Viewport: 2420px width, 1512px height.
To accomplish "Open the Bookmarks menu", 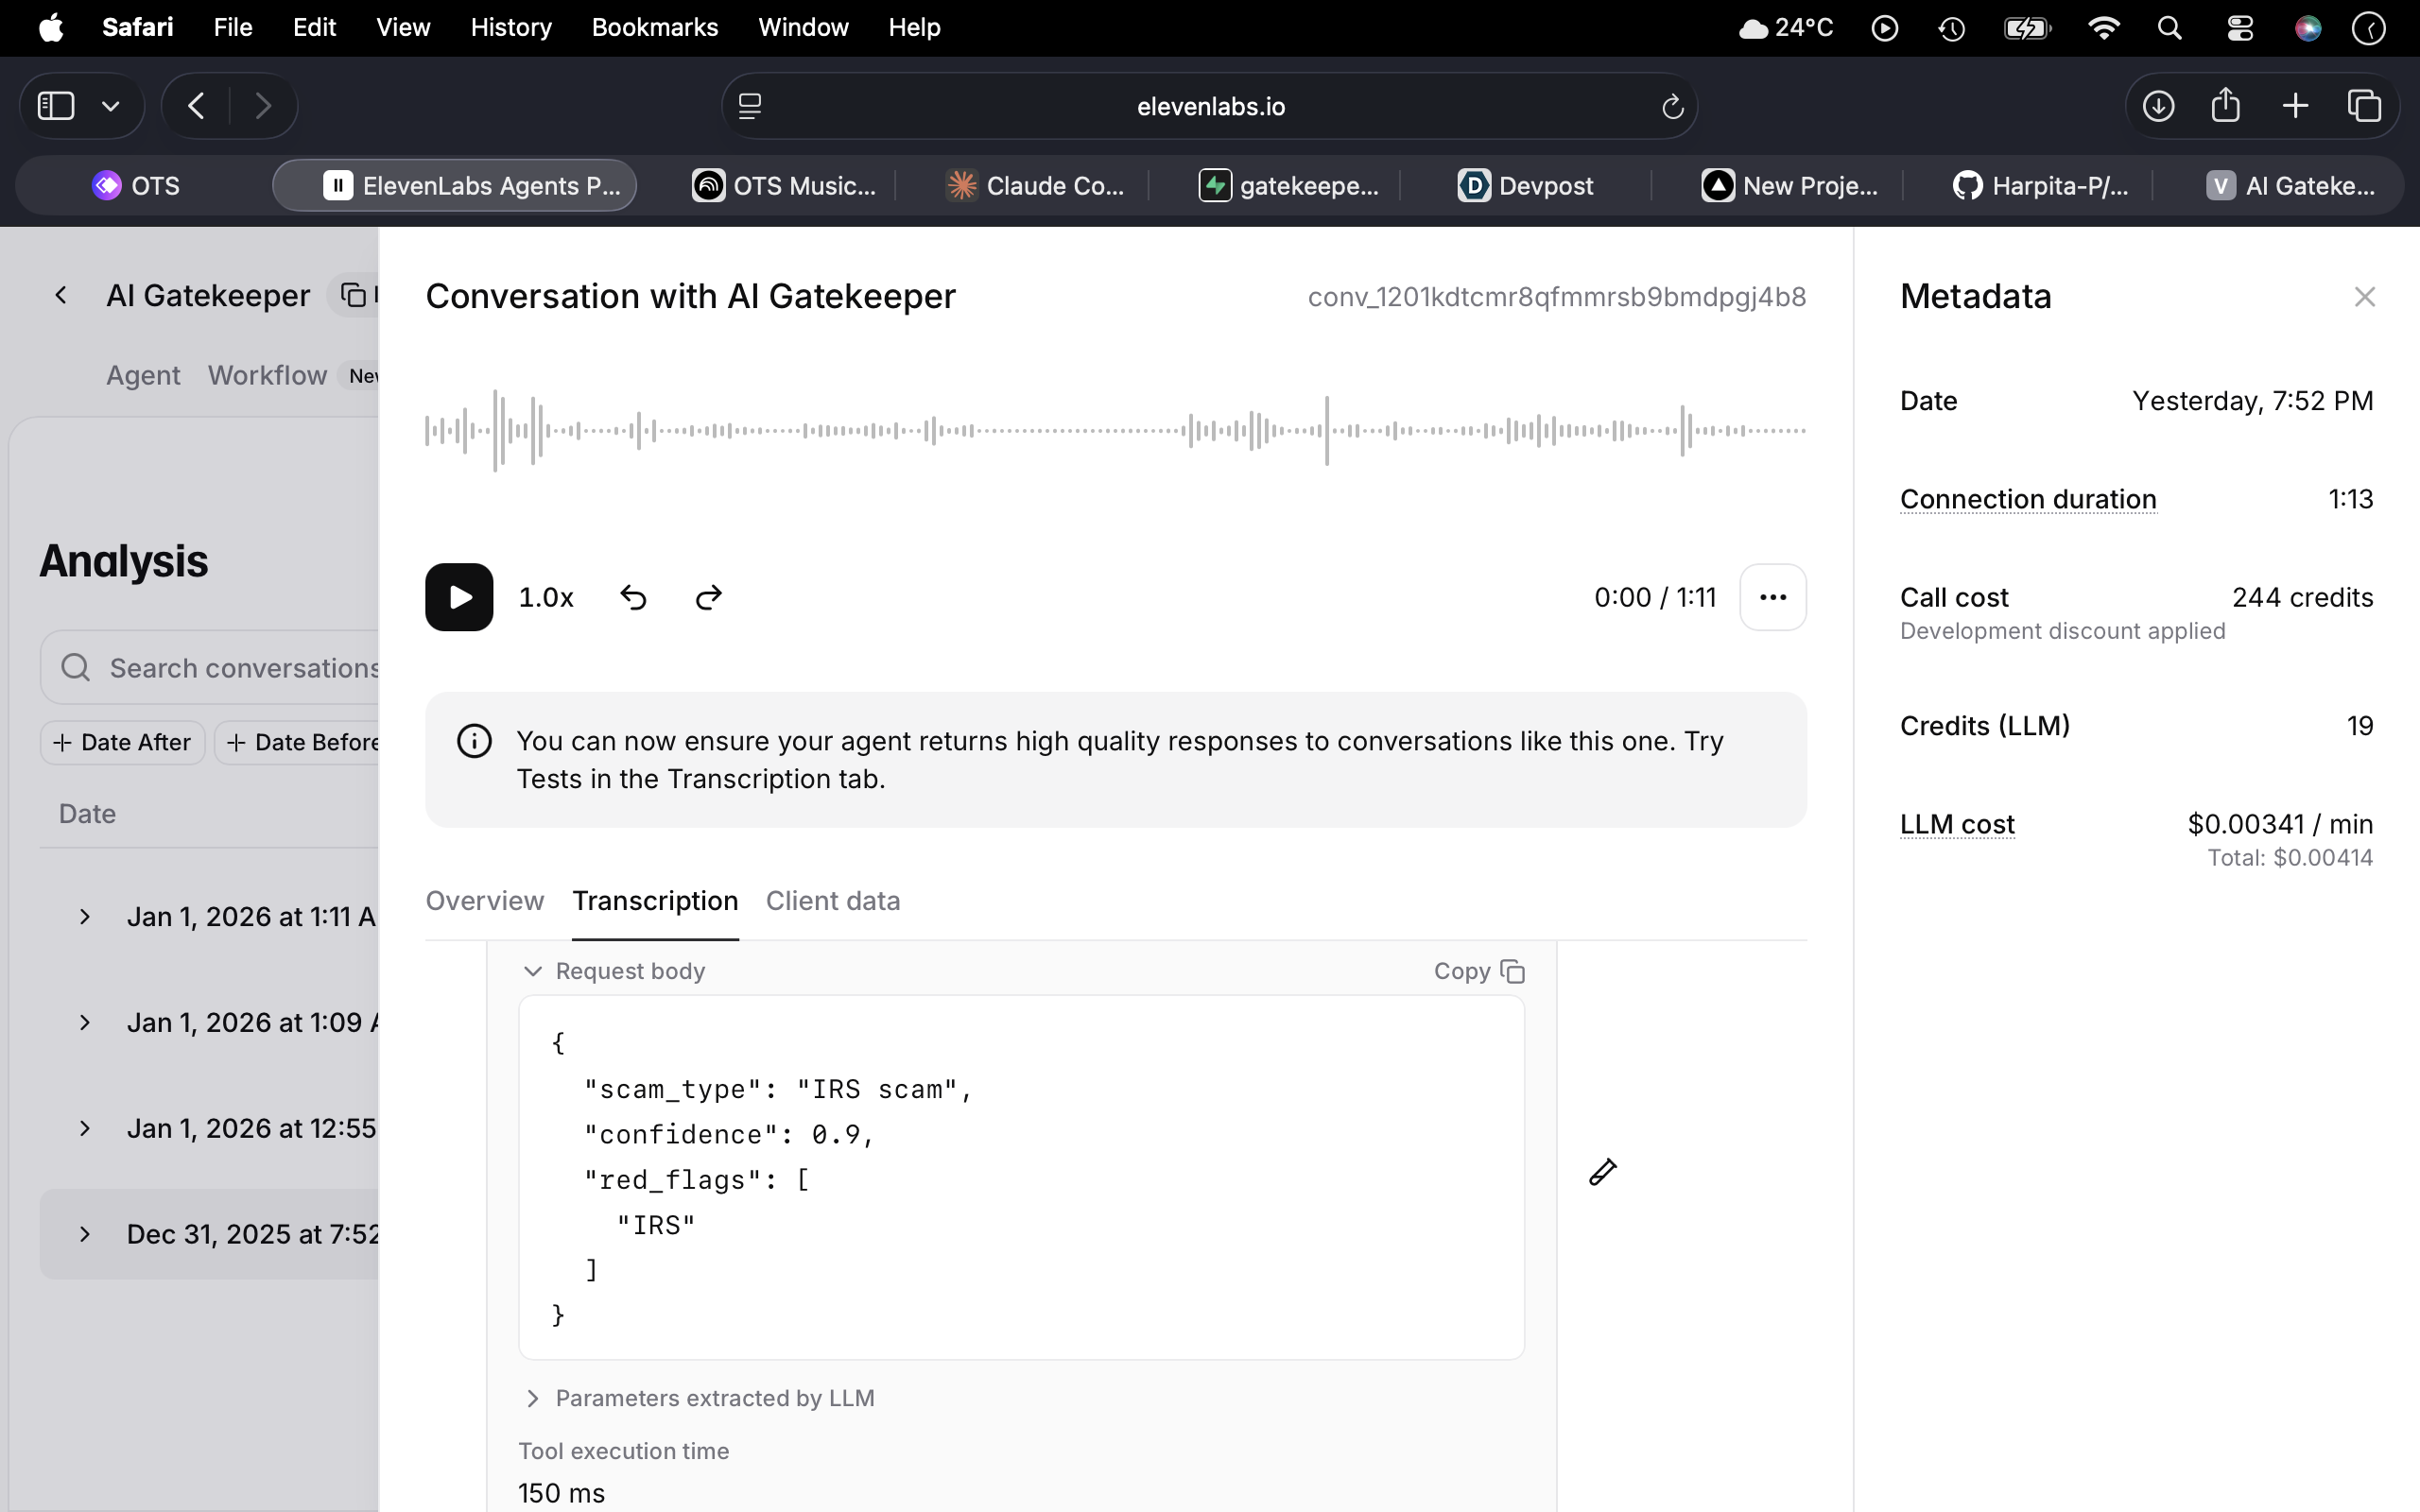I will tap(655, 27).
